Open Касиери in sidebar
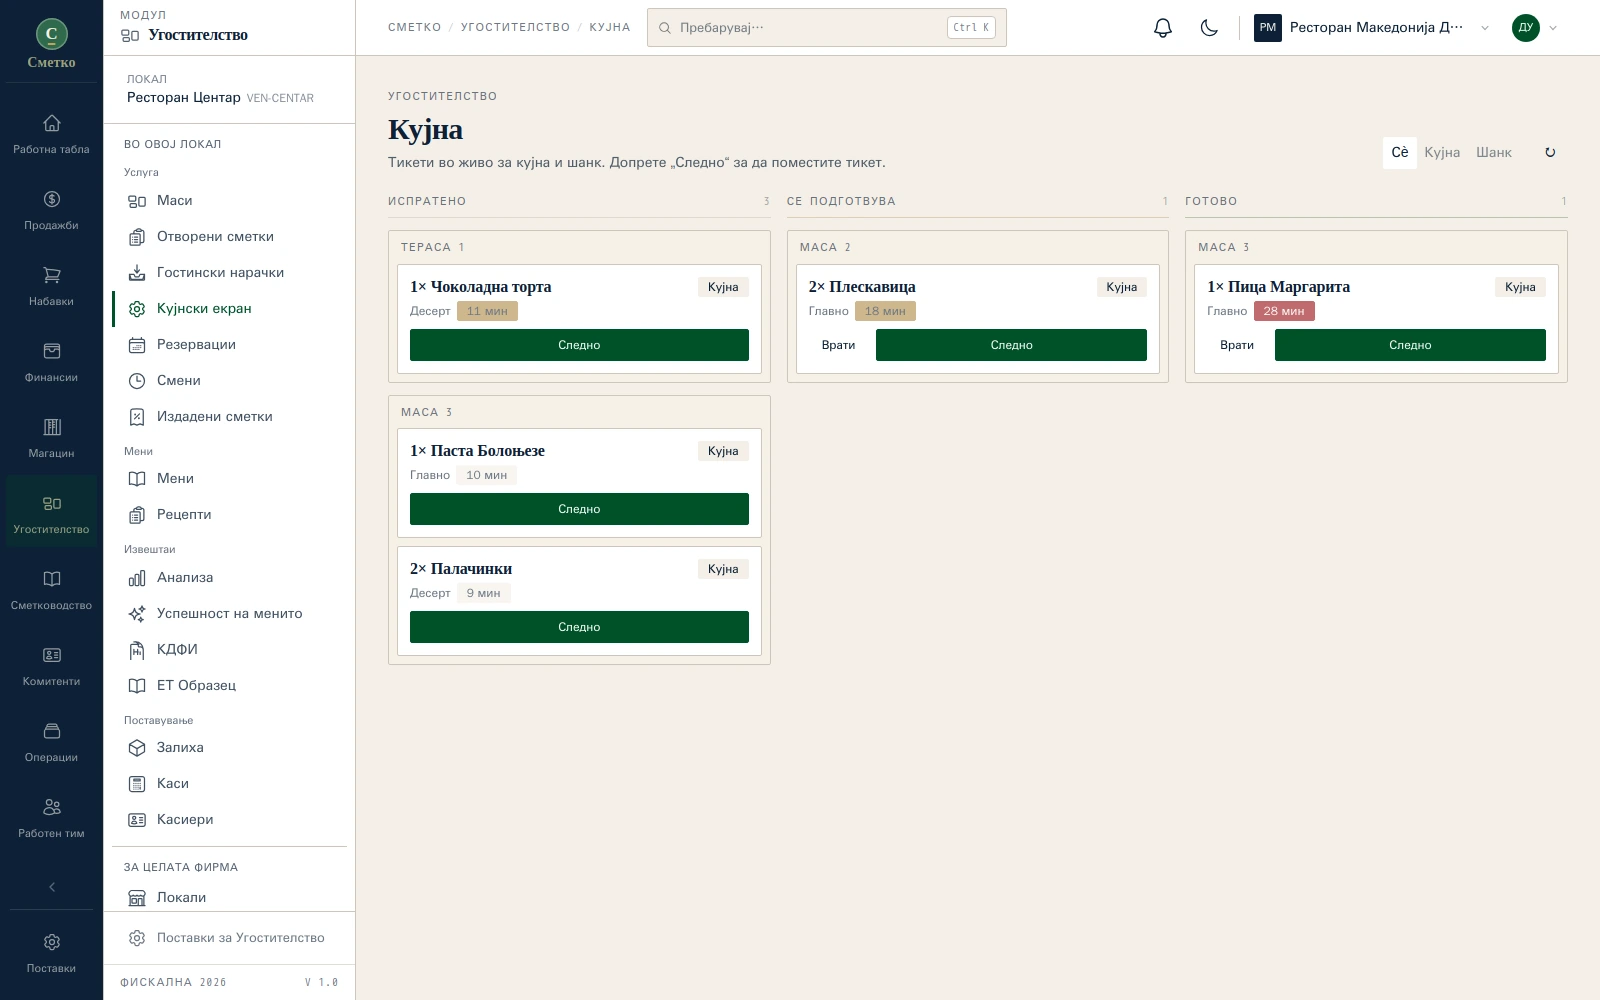Viewport: 1600px width, 1000px height. tap(231, 820)
